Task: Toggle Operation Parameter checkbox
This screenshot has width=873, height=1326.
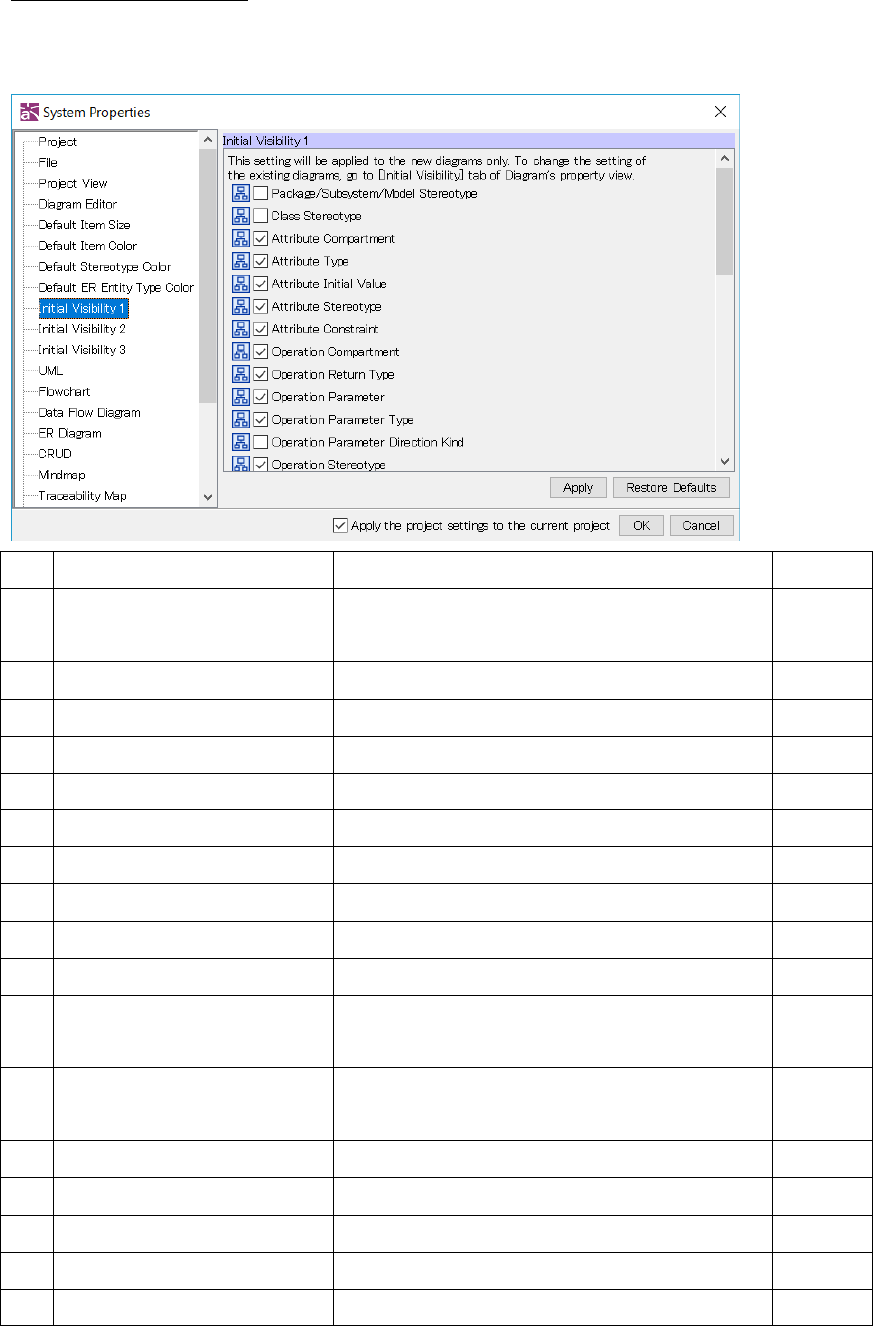Action: tap(260, 397)
